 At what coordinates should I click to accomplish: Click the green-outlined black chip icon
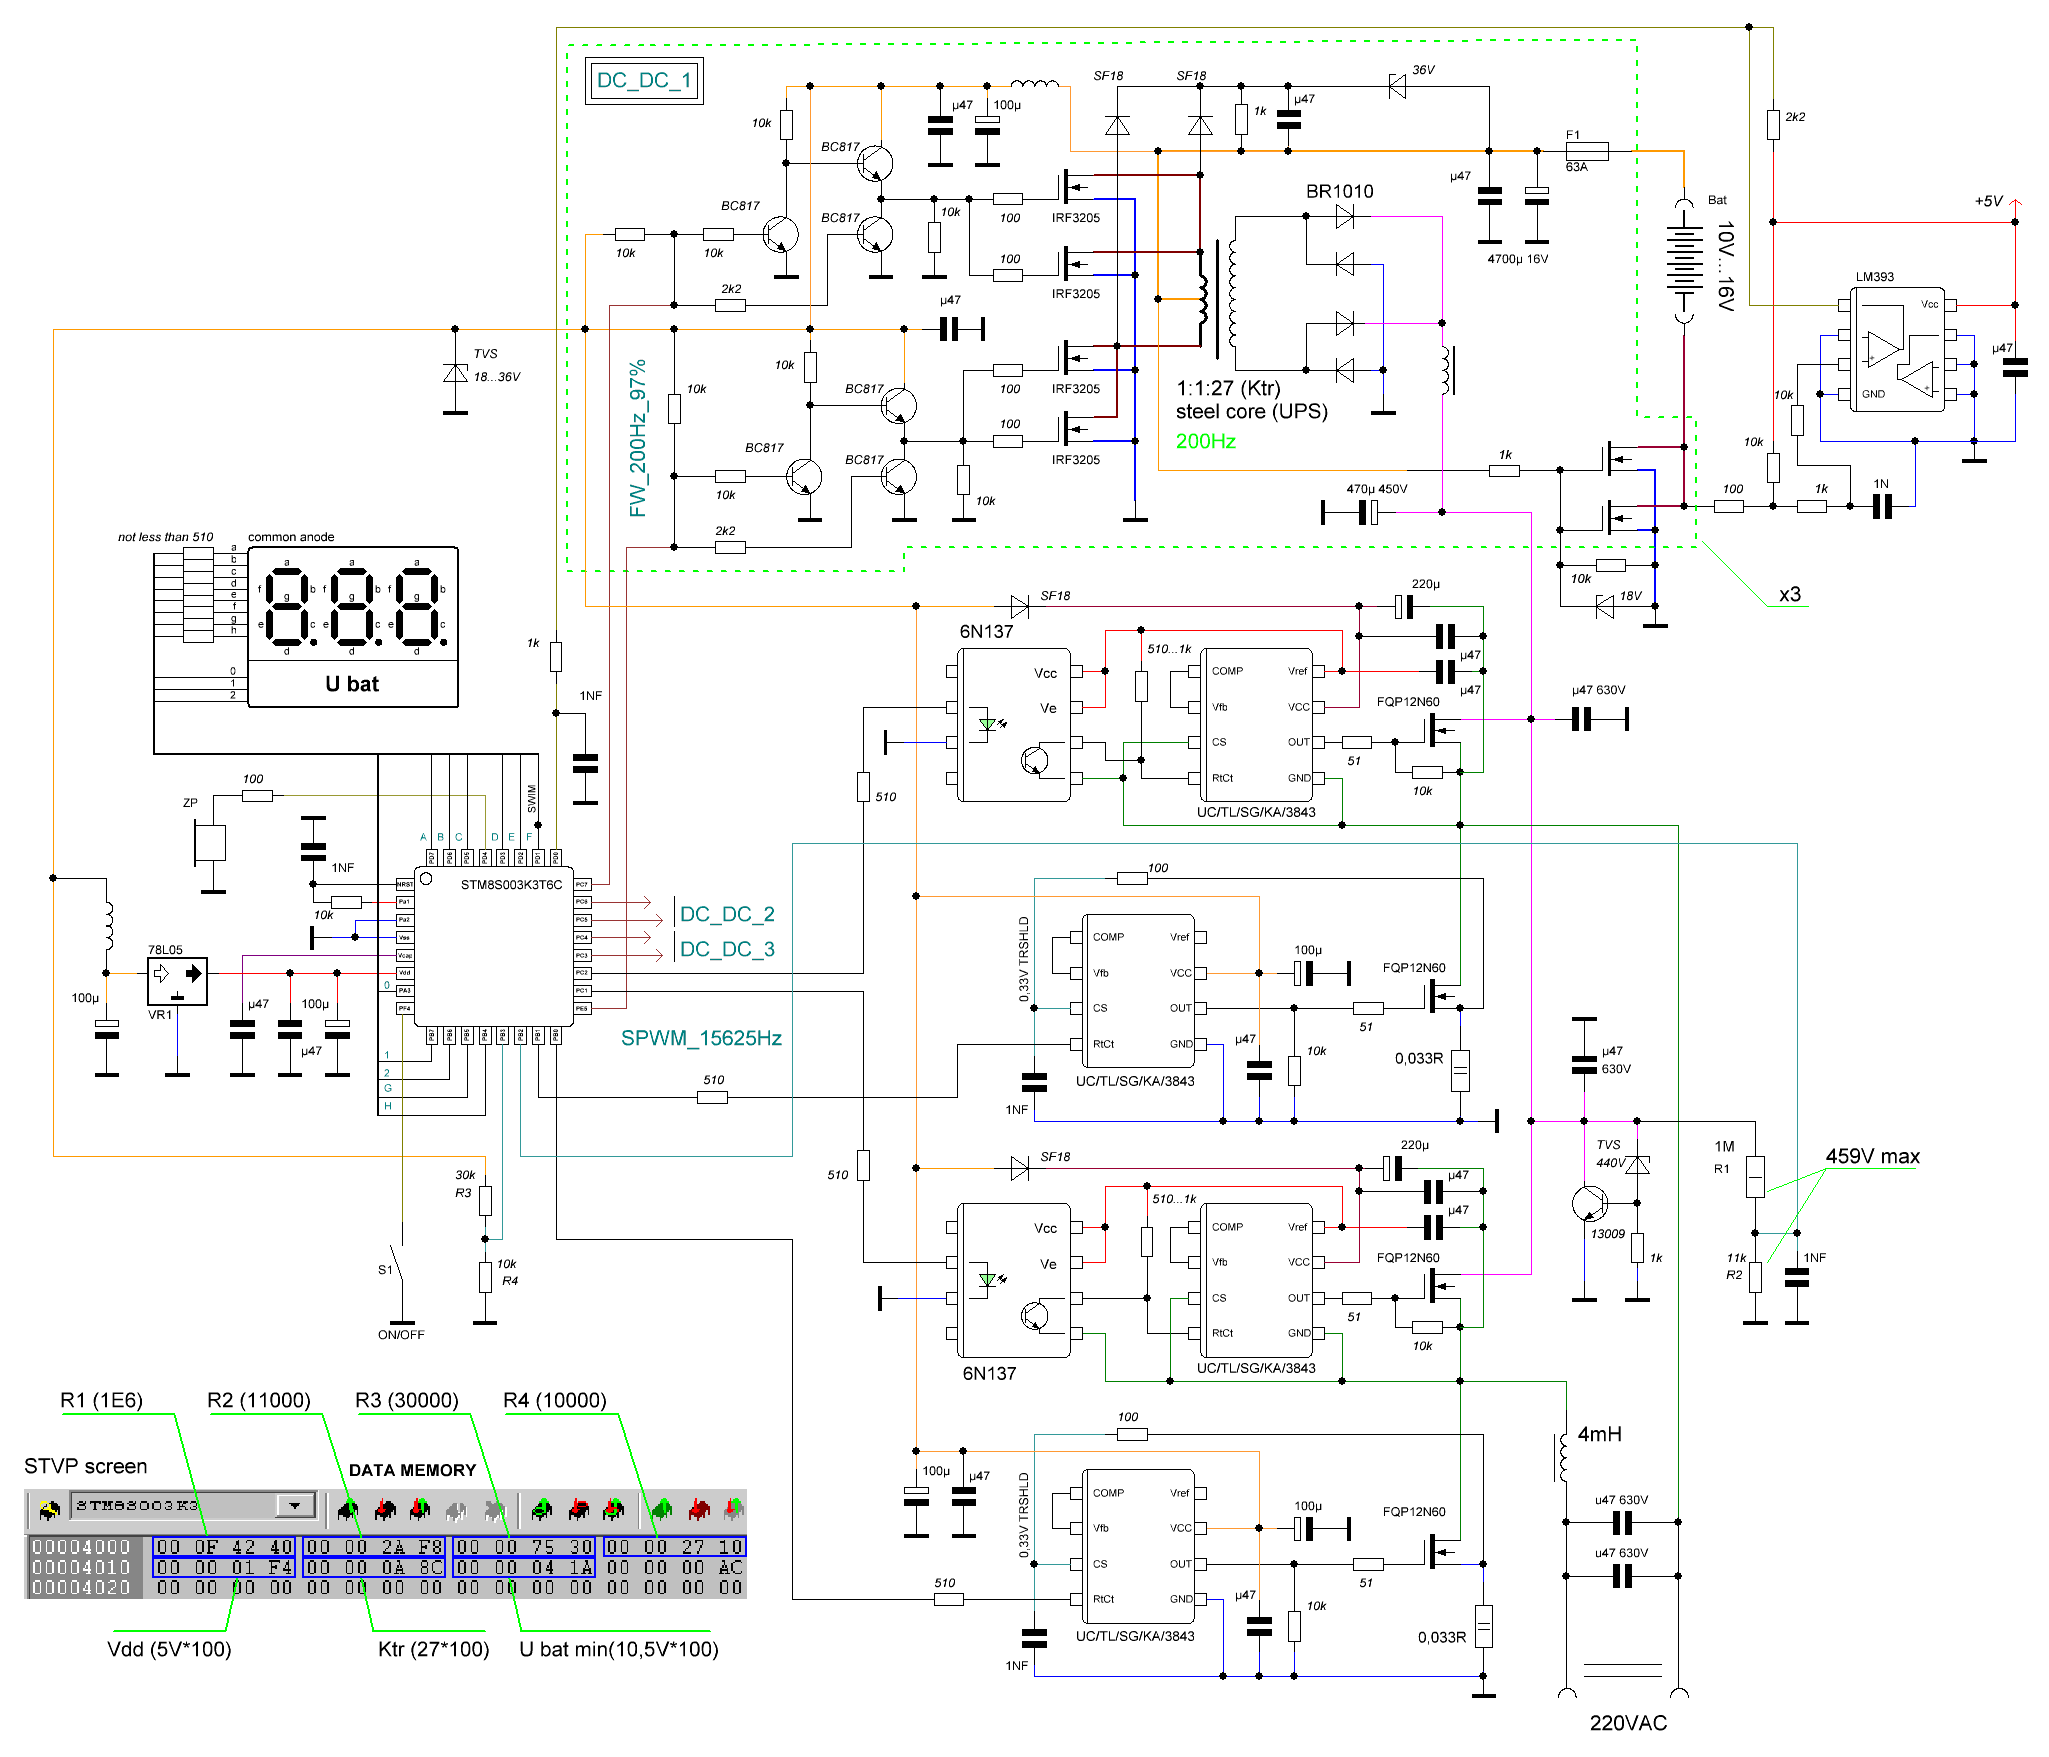tap(542, 1510)
